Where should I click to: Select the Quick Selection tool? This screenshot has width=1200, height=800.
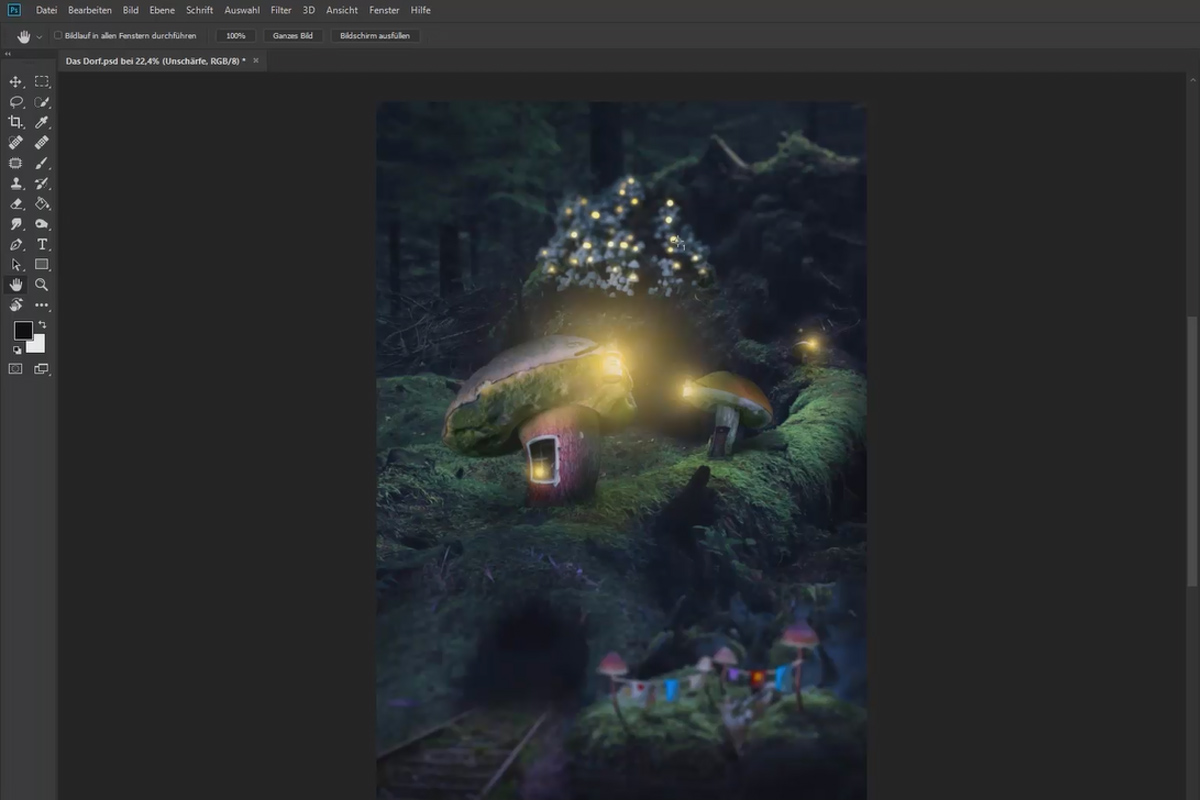coord(42,102)
